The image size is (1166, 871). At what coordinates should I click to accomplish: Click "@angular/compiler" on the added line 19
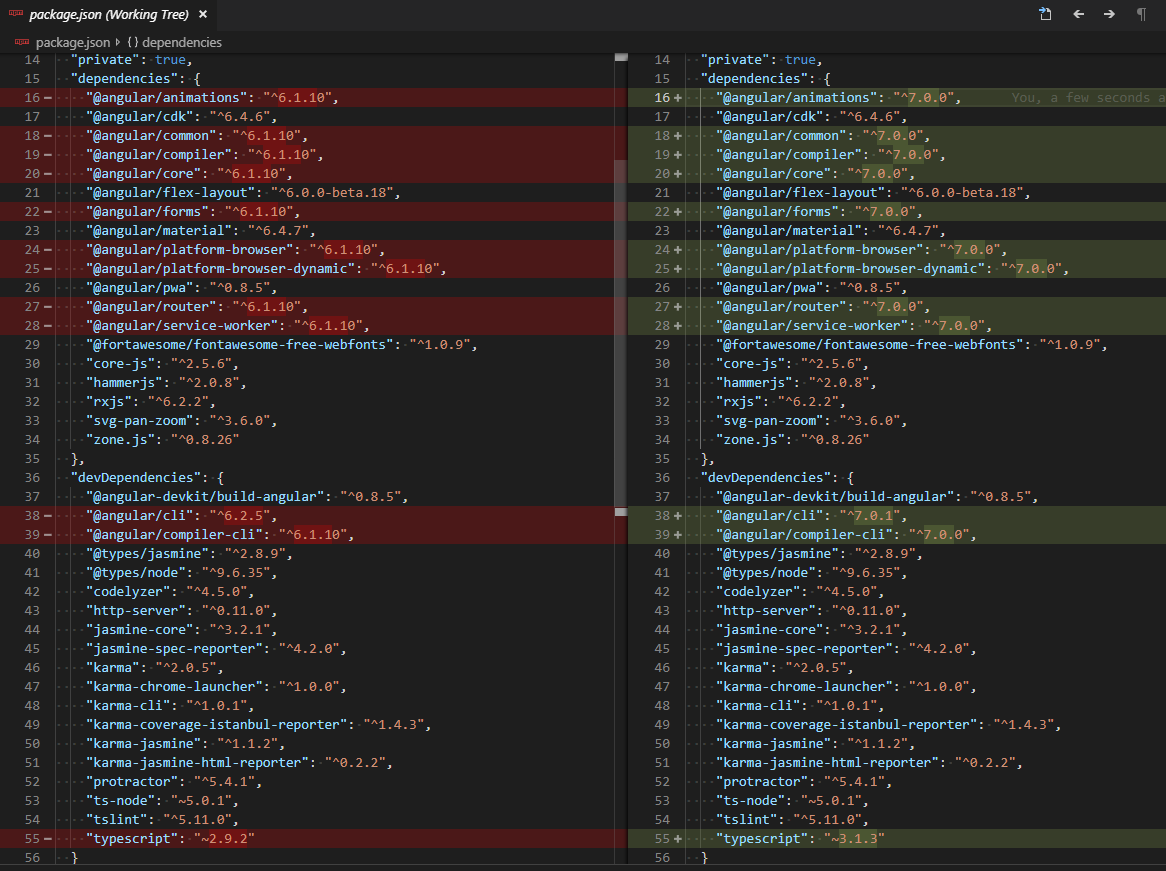point(789,155)
